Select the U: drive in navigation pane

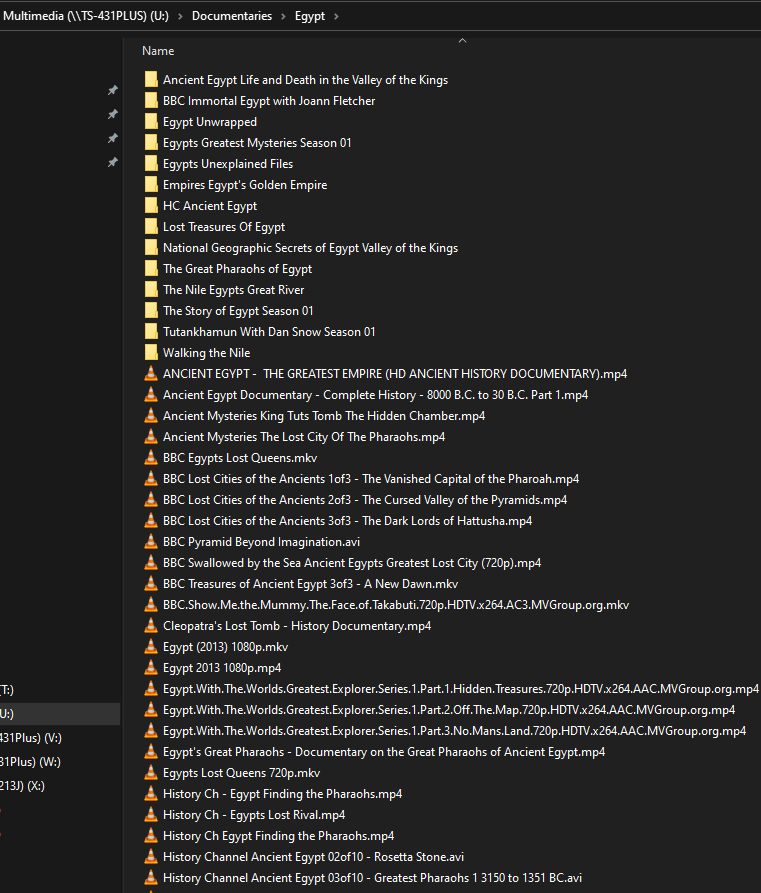coord(60,714)
